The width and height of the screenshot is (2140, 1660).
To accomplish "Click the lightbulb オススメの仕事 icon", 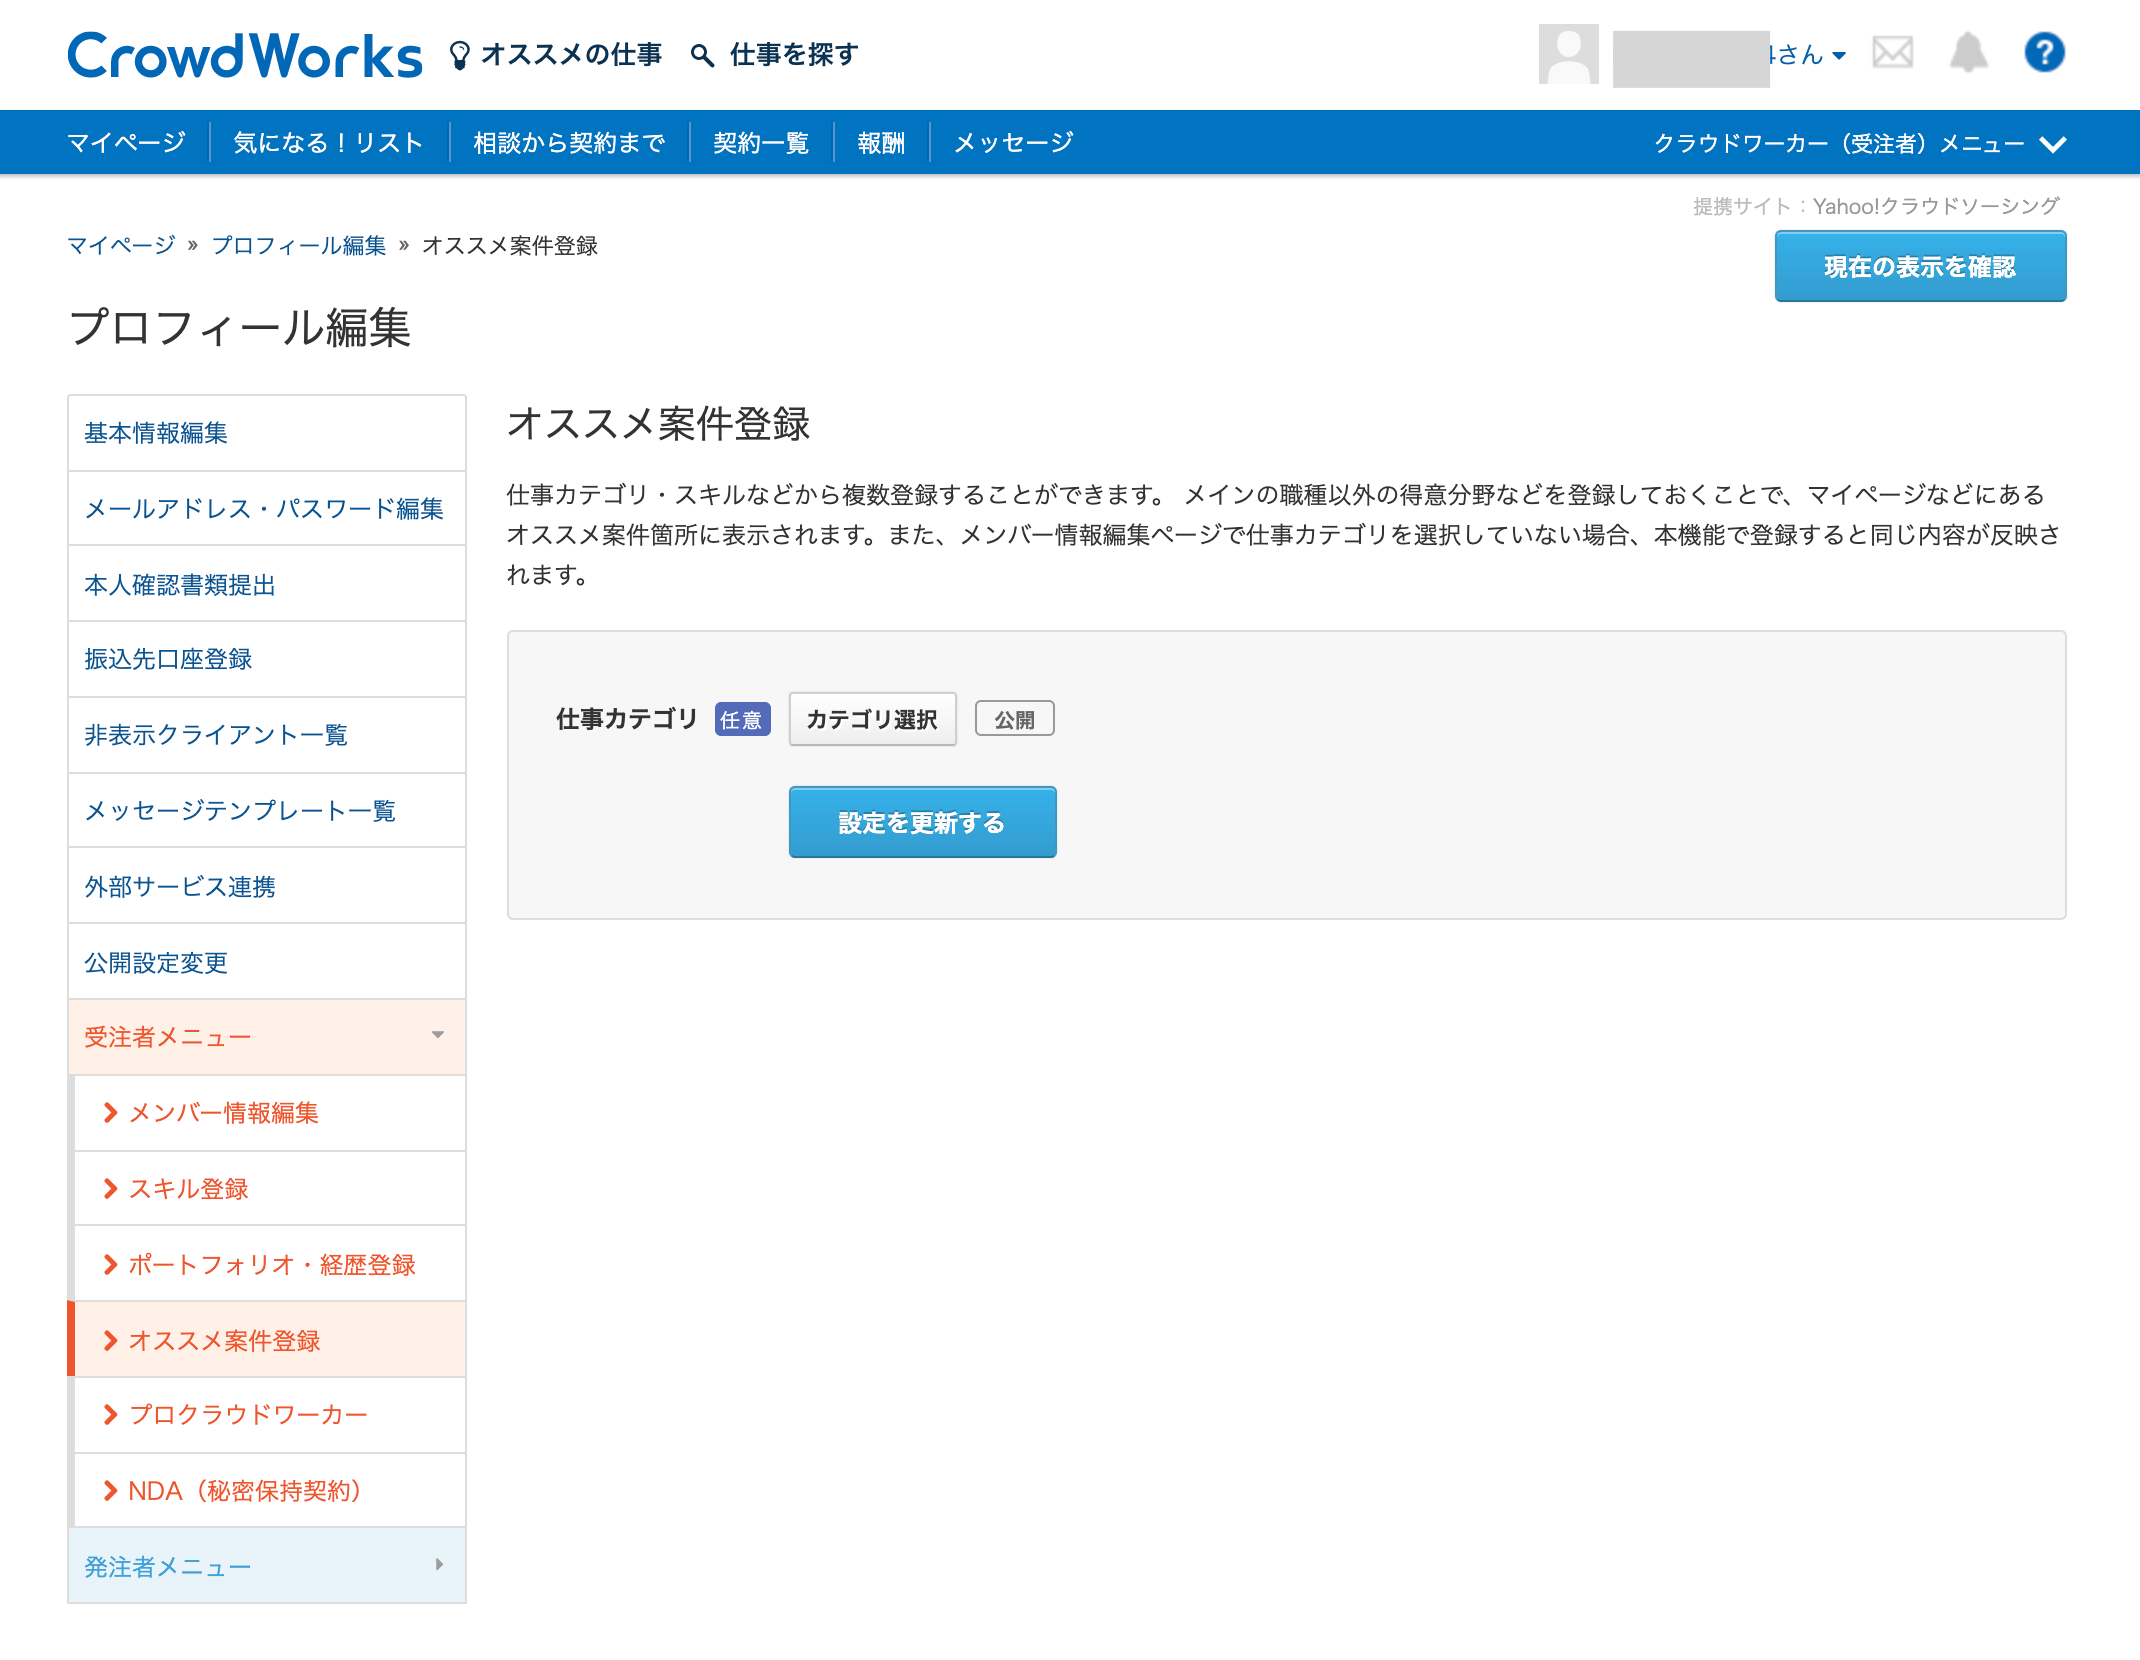I will 459,55.
